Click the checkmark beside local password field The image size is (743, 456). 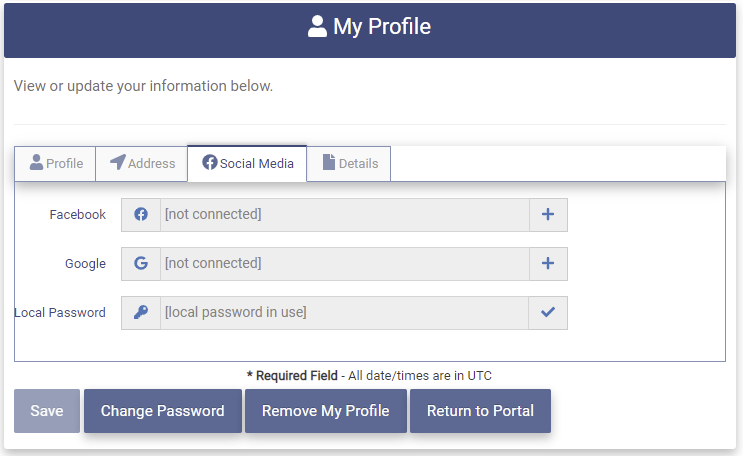coord(547,312)
